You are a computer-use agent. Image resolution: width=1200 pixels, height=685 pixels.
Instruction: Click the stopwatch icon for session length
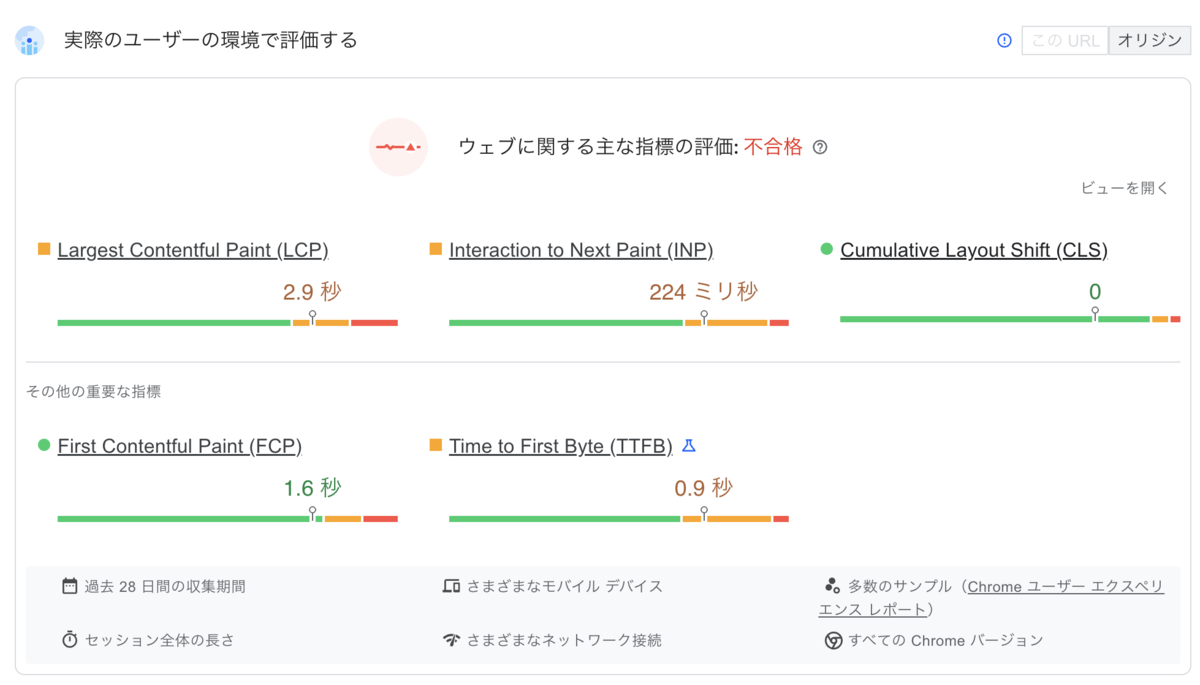pyautogui.click(x=70, y=639)
